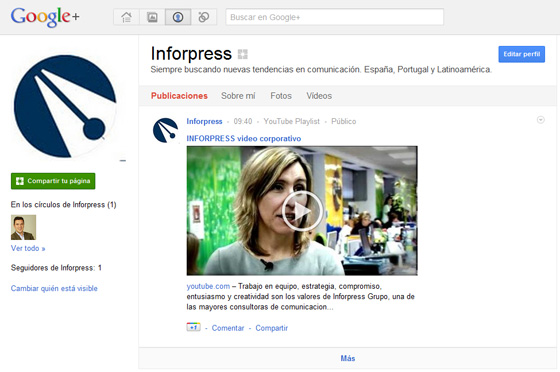Play the INFORPRESS corporate video

(302, 211)
